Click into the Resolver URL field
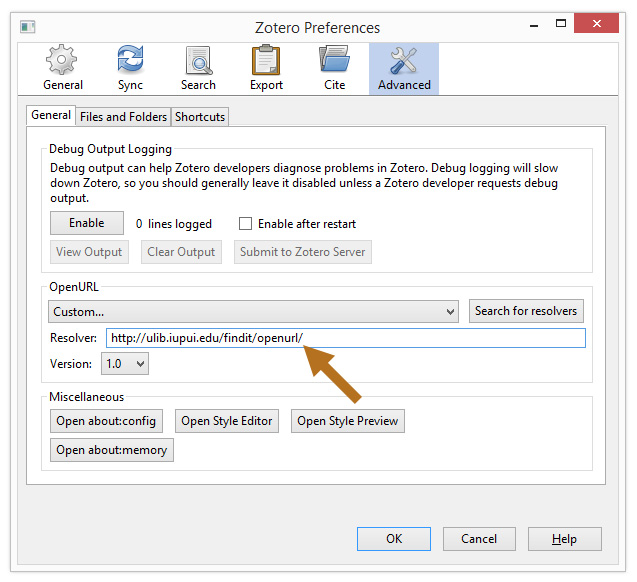The image size is (637, 582). pyautogui.click(x=346, y=338)
